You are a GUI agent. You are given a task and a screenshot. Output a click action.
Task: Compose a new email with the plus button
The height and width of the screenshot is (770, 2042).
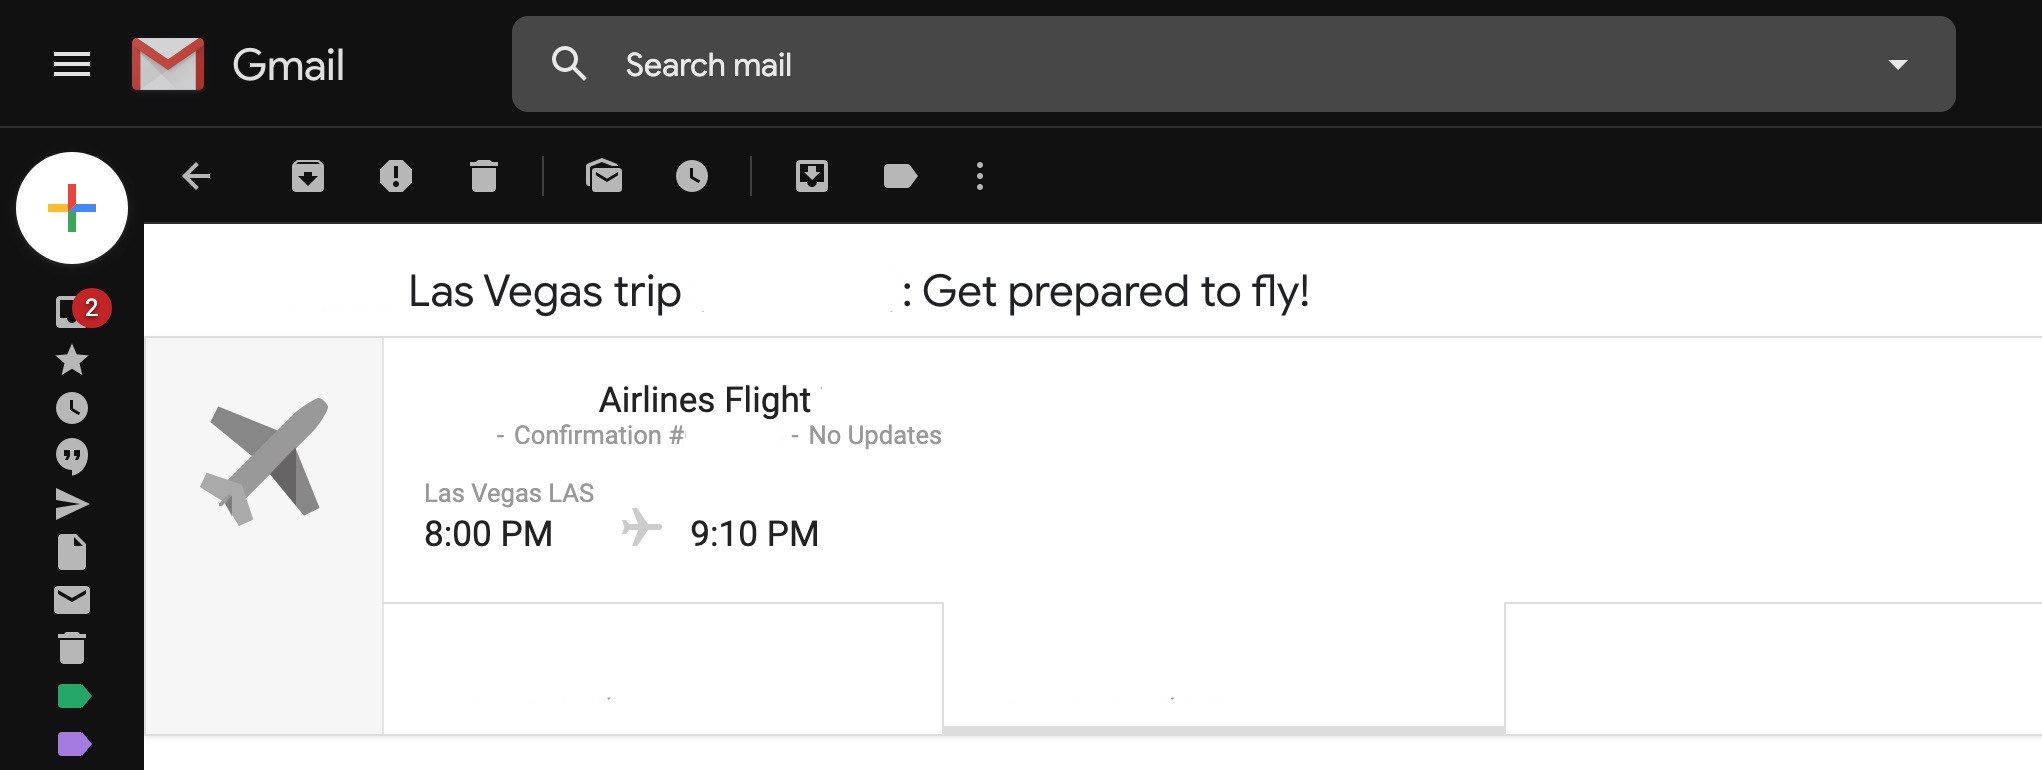pos(71,207)
